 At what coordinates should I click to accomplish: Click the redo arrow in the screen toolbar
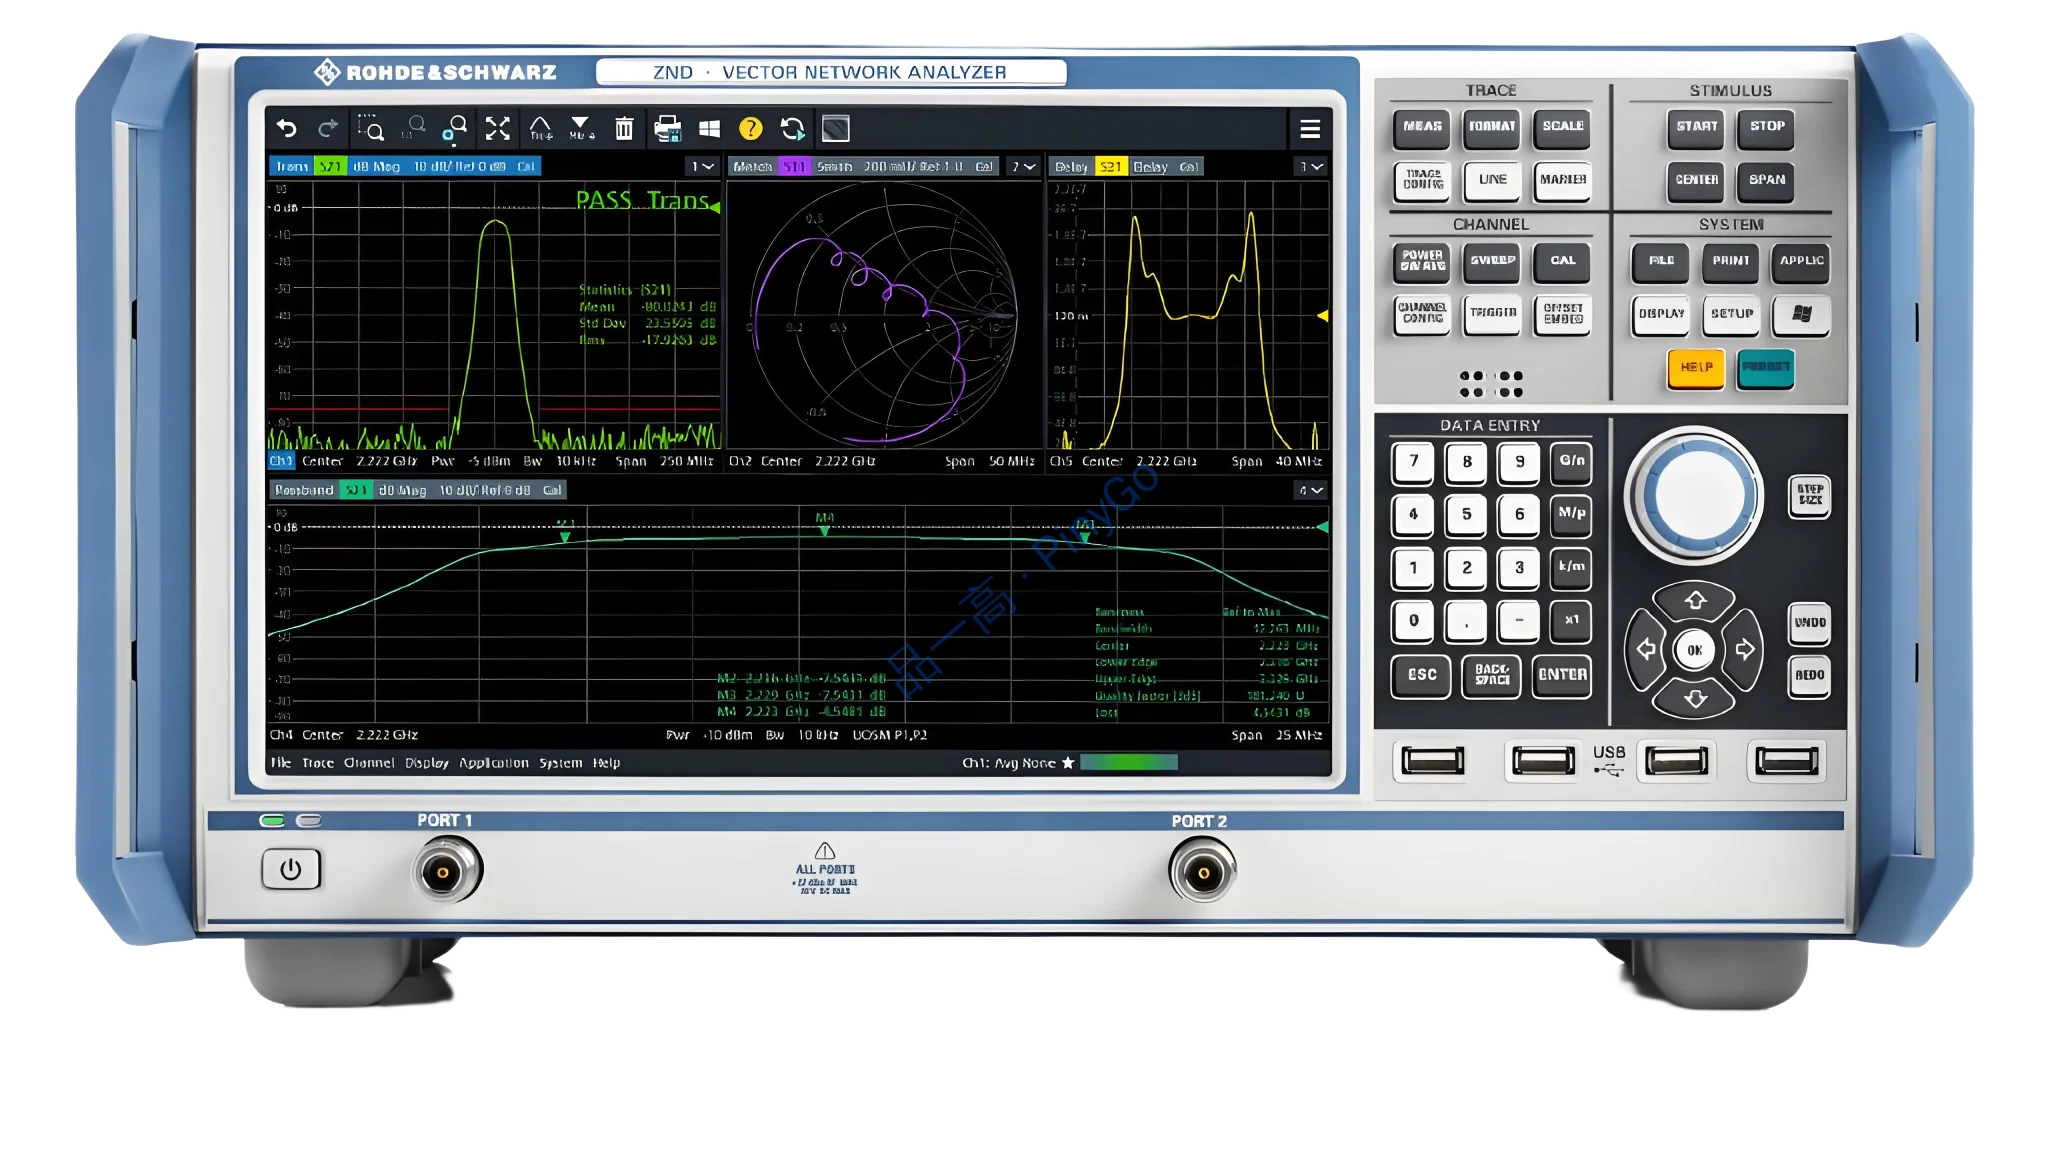tap(328, 128)
